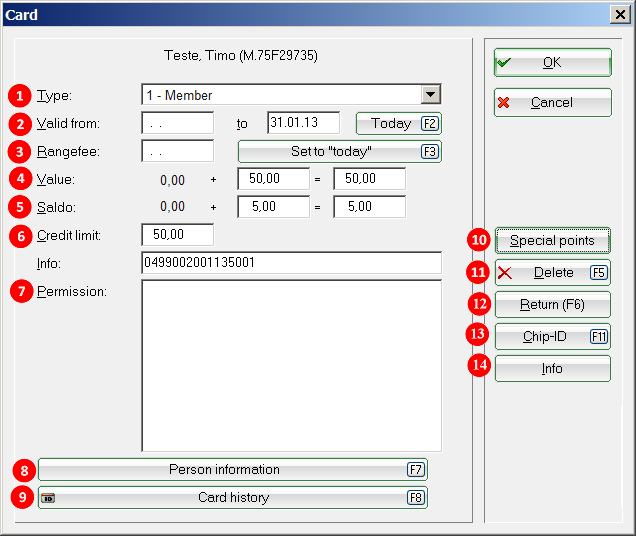Screen dimensions: 636x536
Task: Open Special points
Action: pos(552,241)
